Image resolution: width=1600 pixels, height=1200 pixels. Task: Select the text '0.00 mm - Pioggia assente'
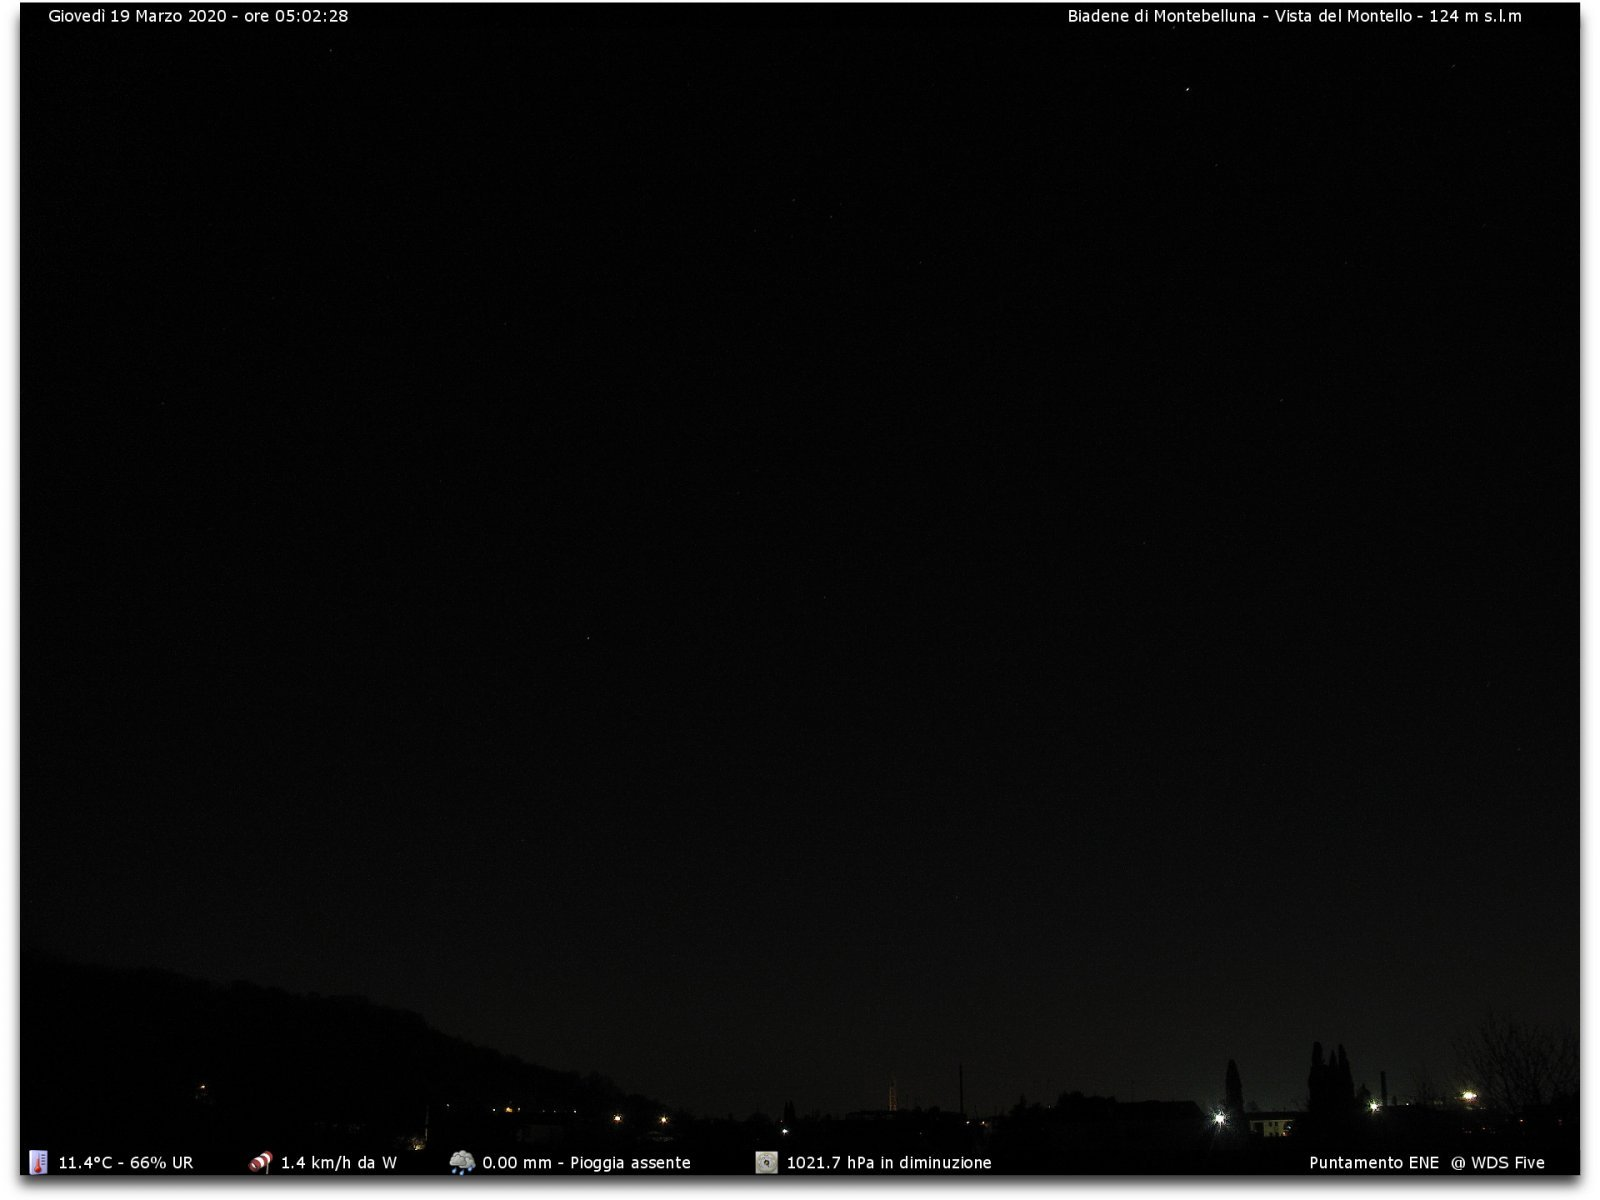pos(586,1163)
